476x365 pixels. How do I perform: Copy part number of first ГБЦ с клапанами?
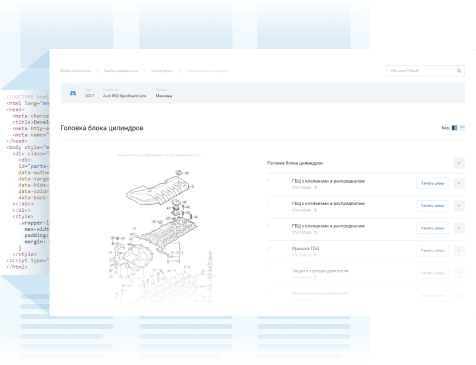pos(315,188)
